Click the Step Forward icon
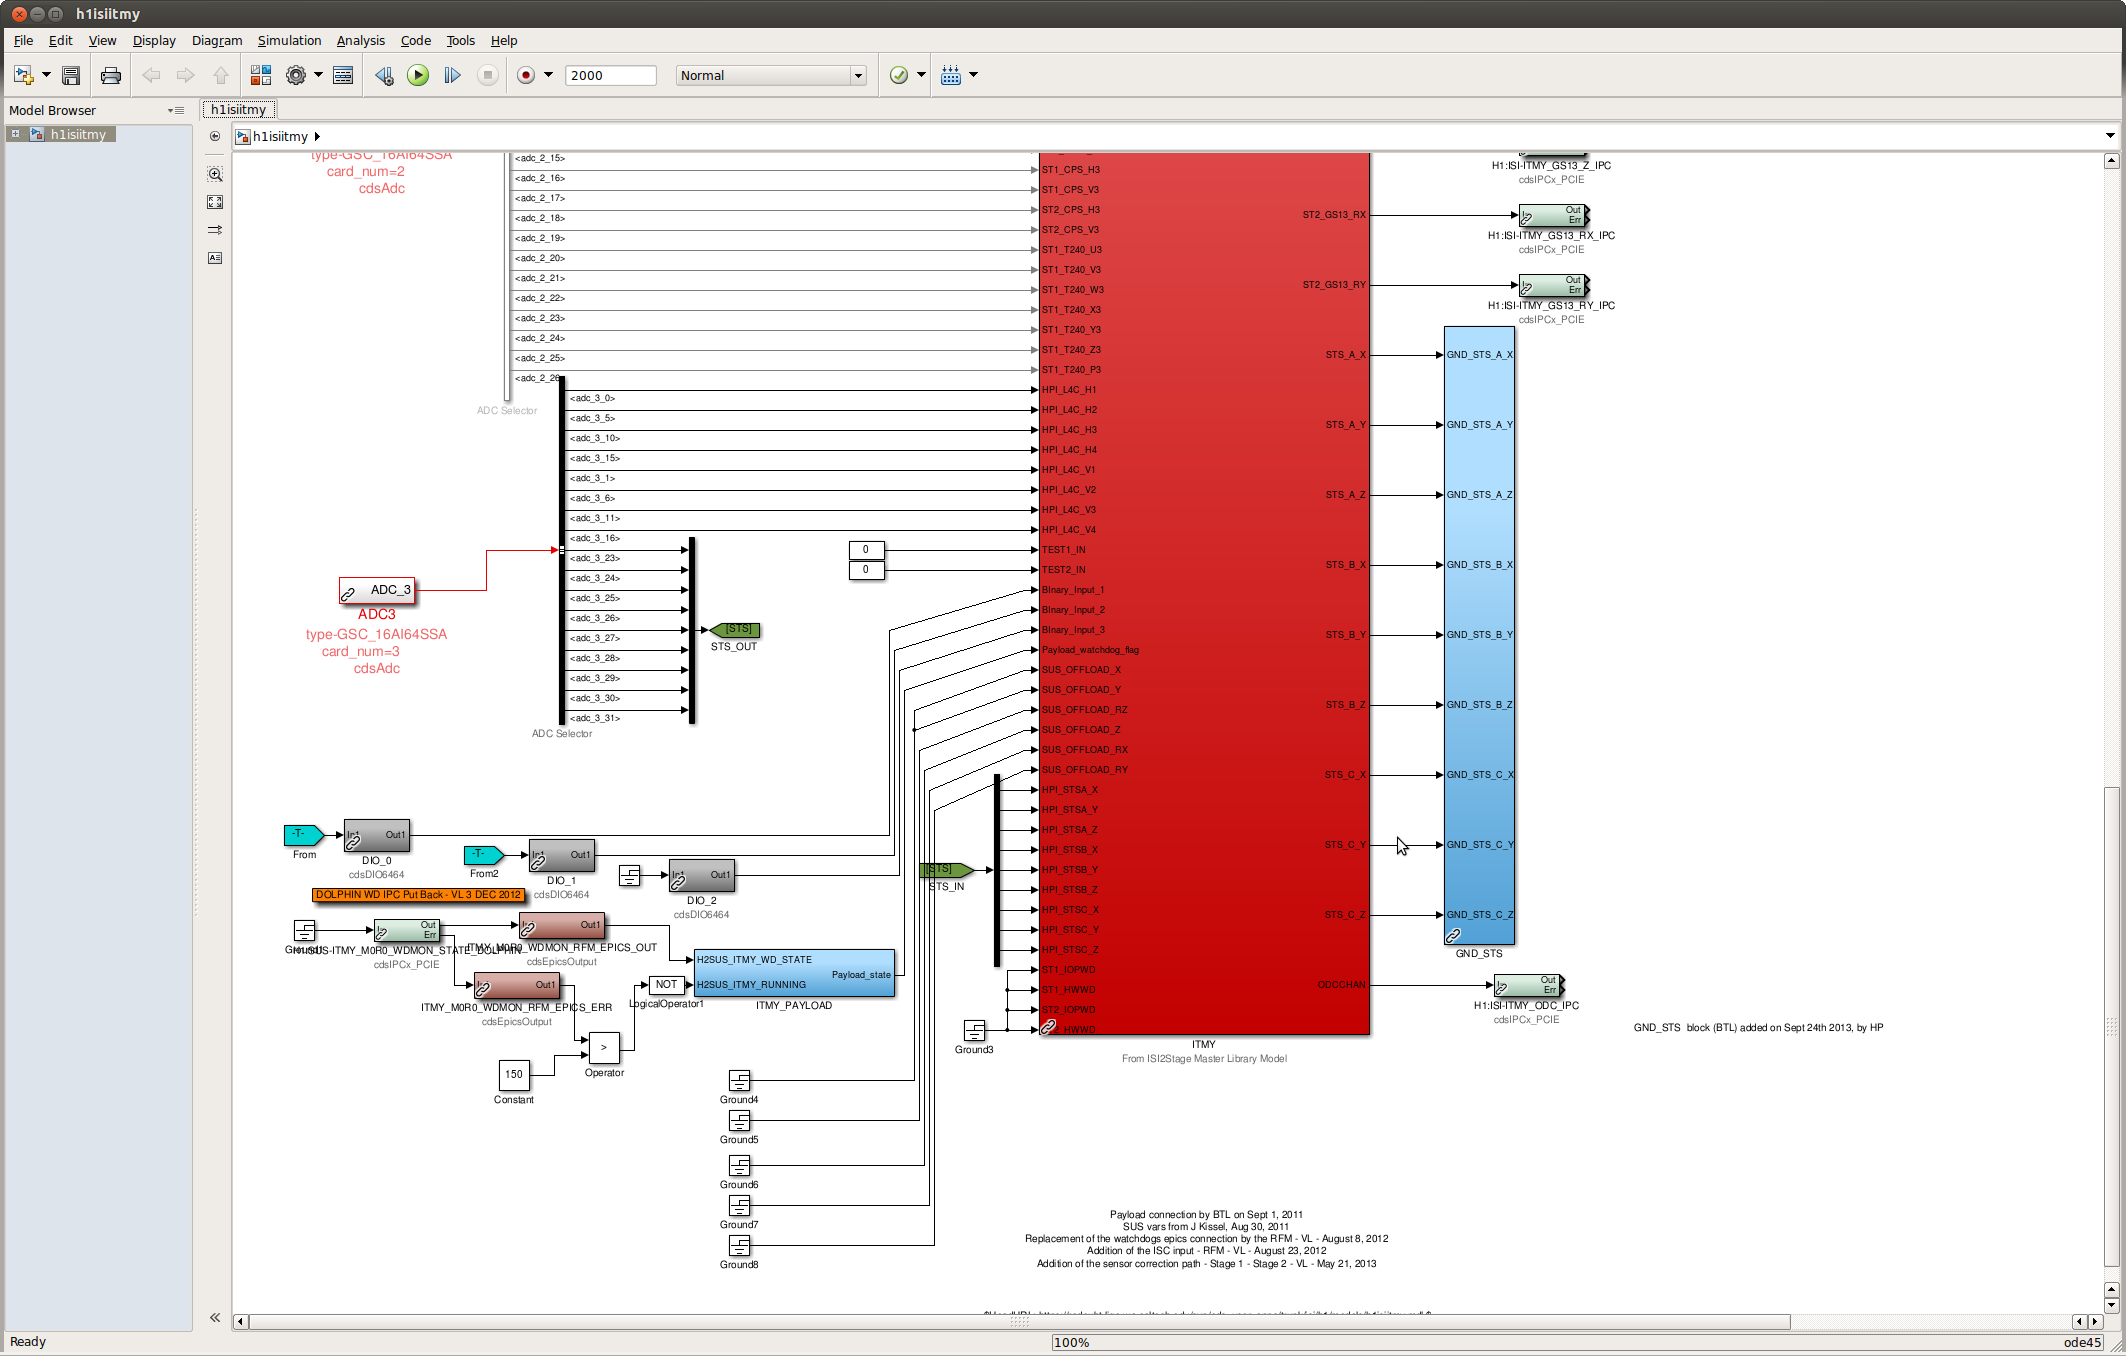Screen dimensions: 2126x1356 [452, 75]
